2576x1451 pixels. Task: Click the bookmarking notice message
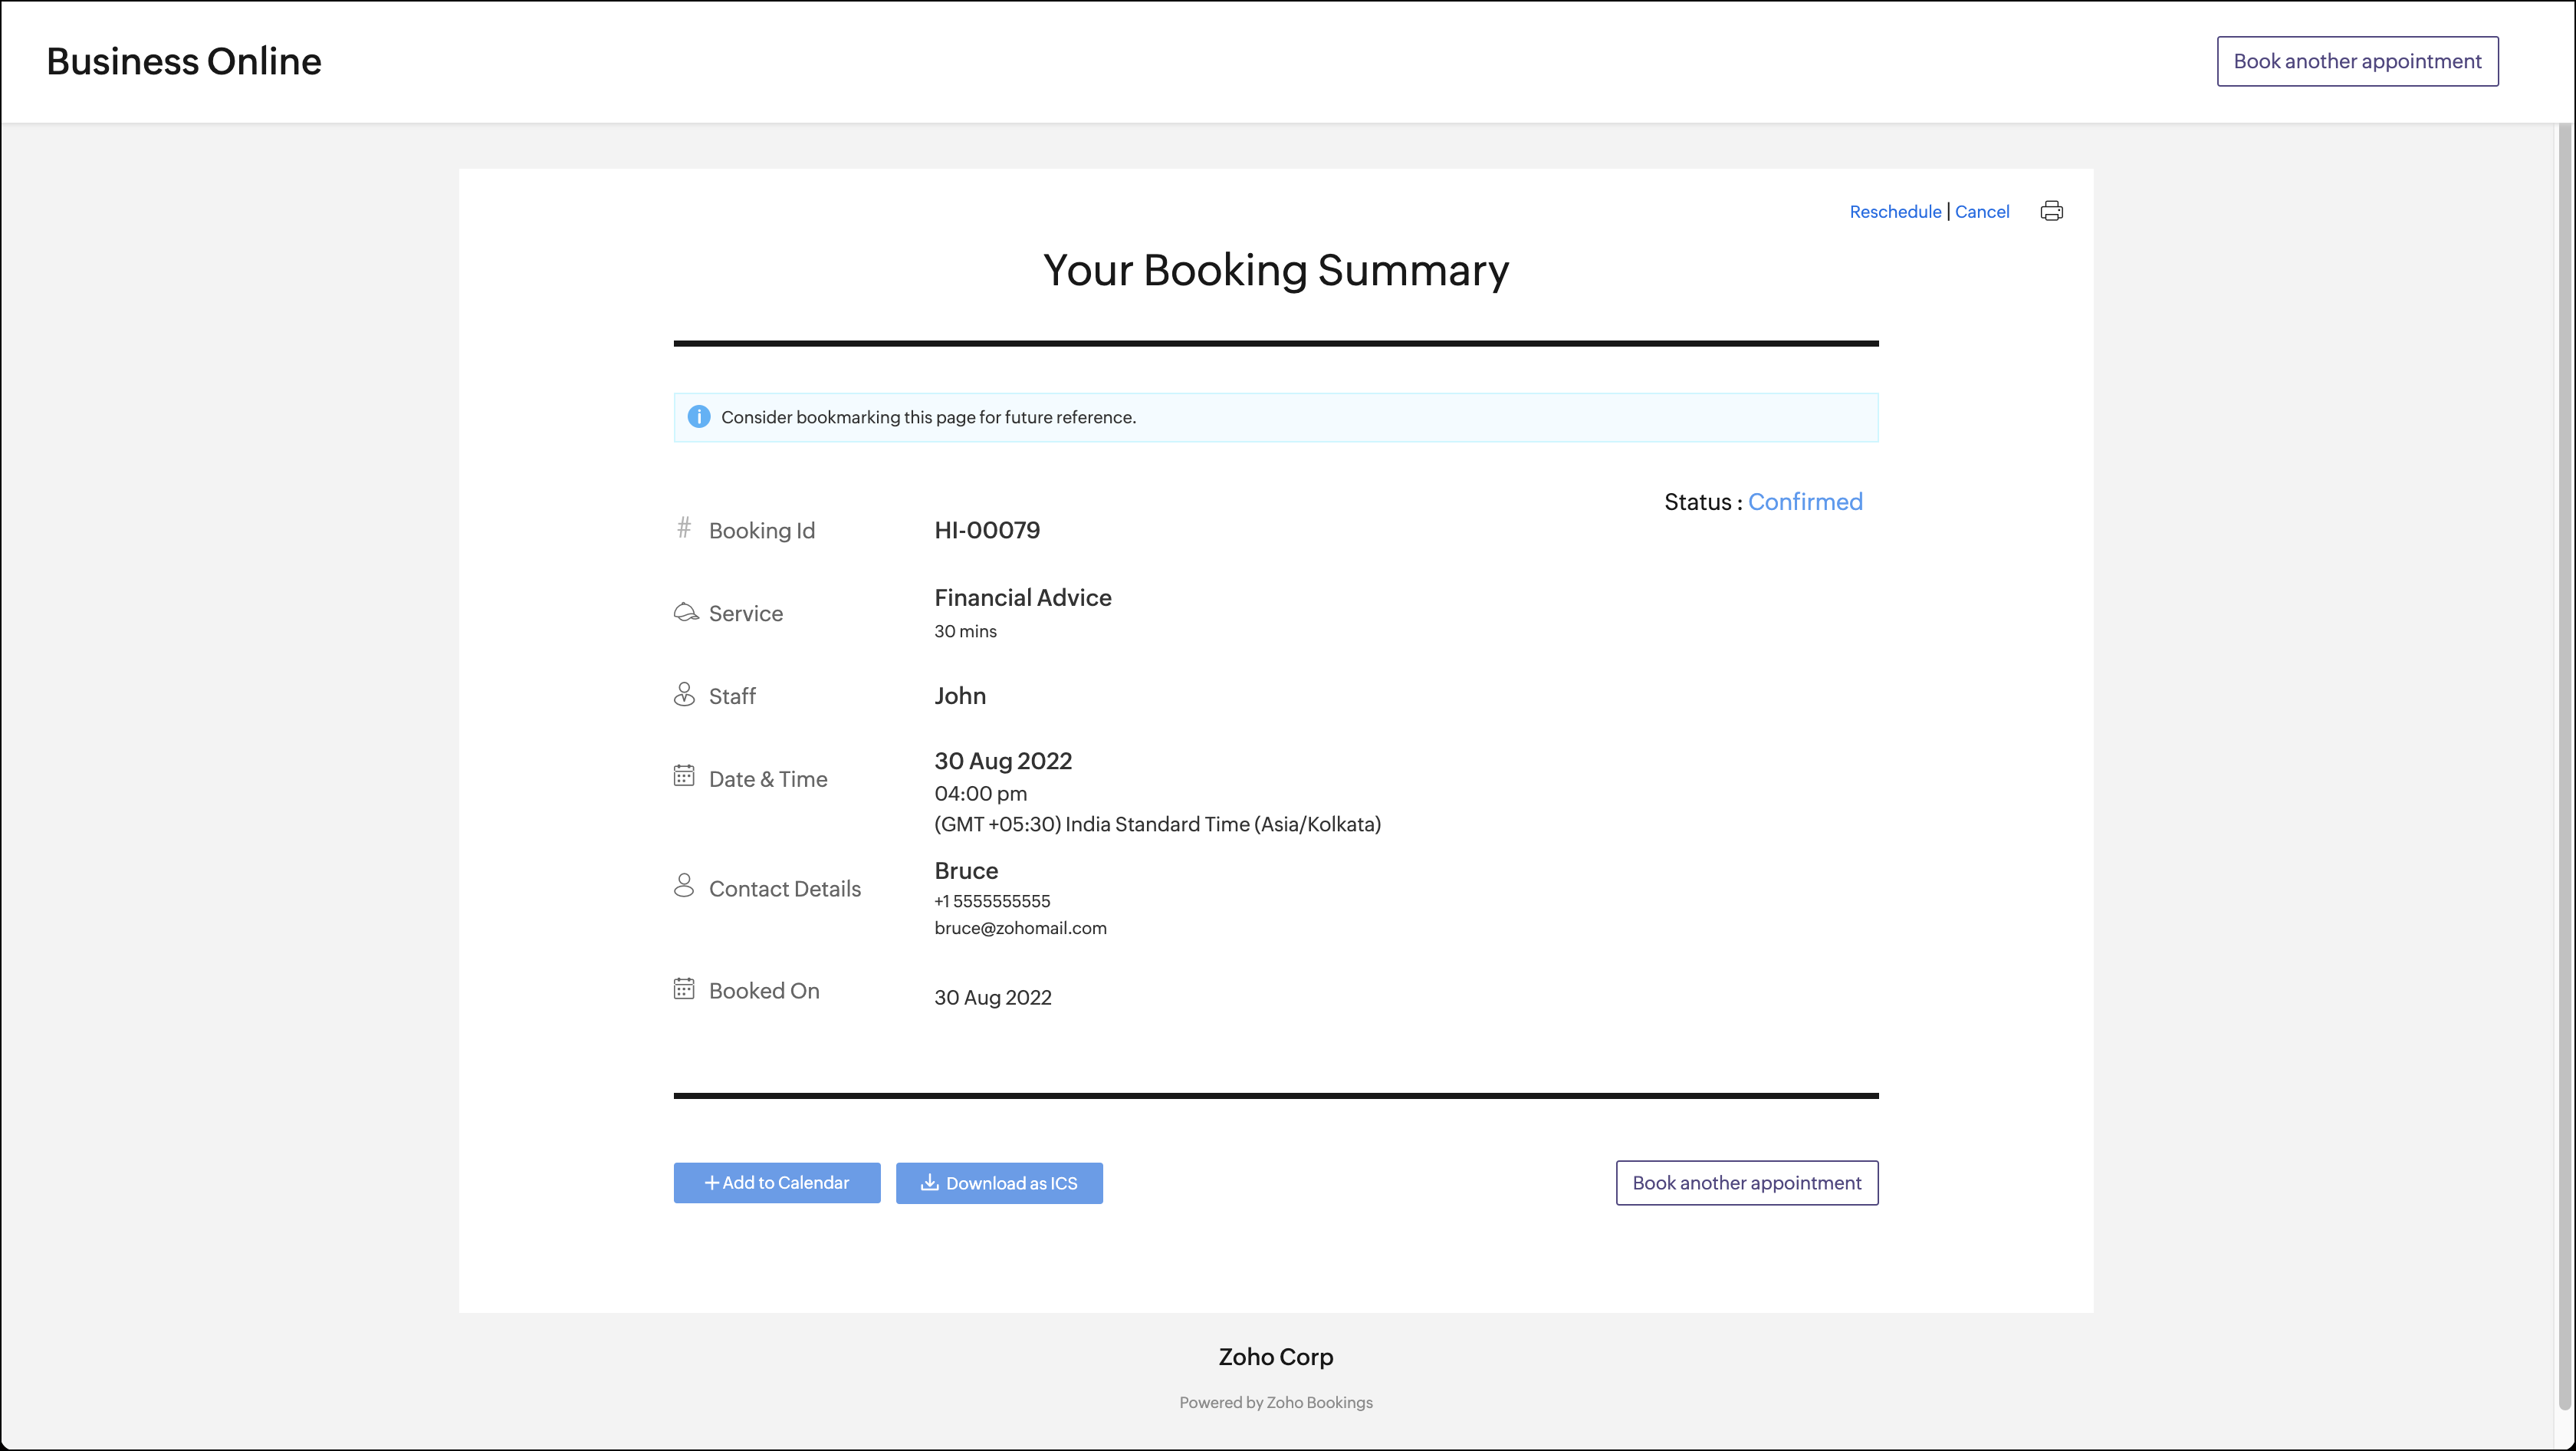click(928, 418)
